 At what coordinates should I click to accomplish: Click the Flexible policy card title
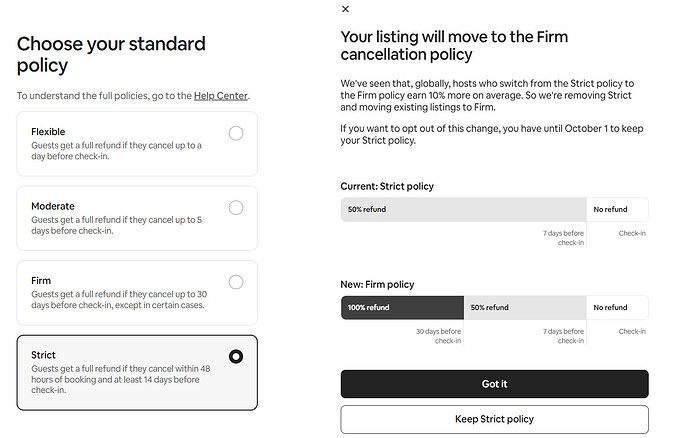(x=48, y=132)
